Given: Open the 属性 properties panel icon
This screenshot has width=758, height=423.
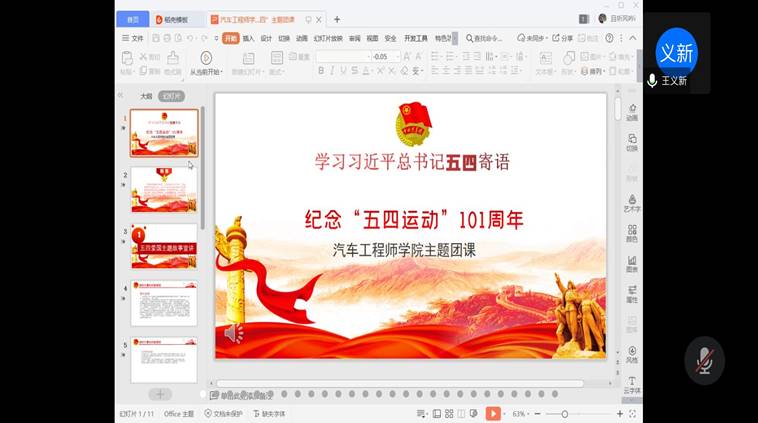Looking at the screenshot, I should [x=631, y=294].
